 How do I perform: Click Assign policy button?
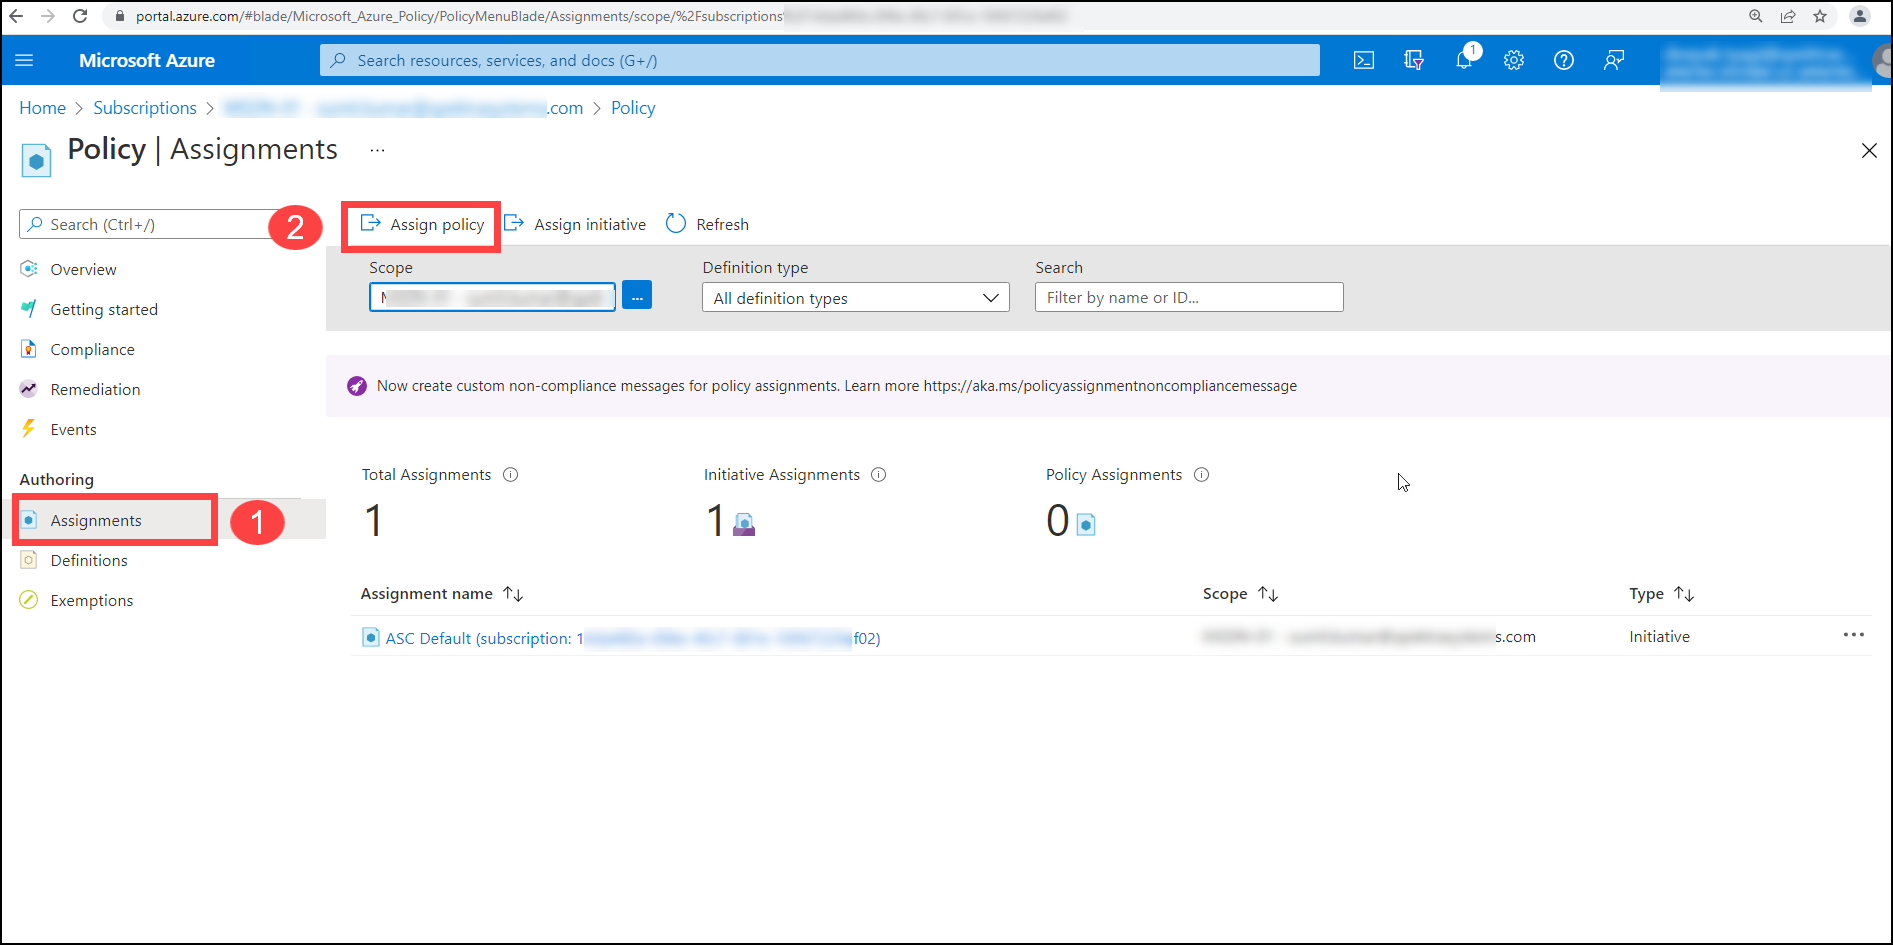point(422,225)
